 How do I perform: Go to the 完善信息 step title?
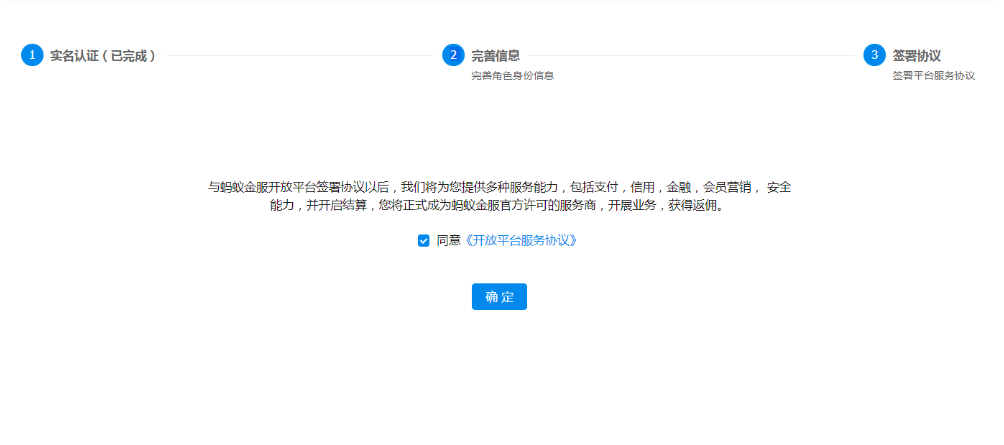pos(496,56)
